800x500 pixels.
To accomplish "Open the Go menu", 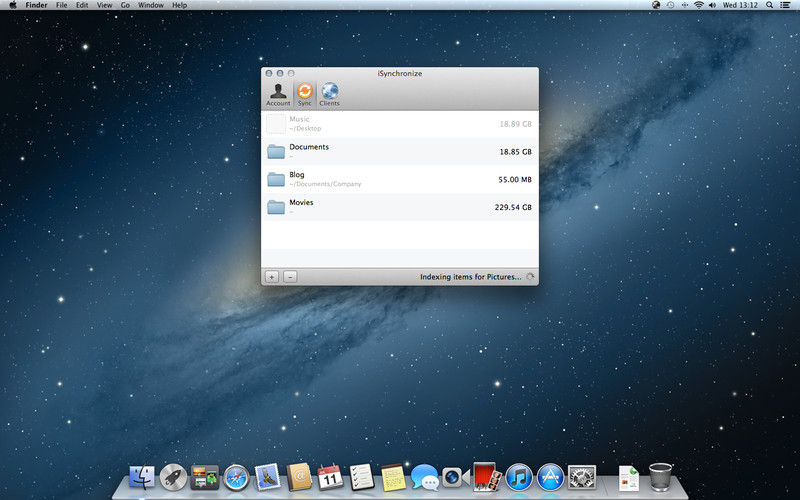I will (125, 5).
